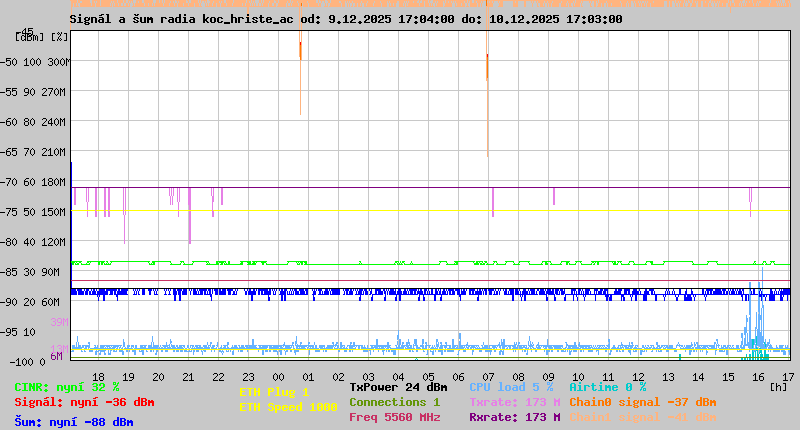Click the 'Rxrate: 173 M' legend text

[515, 417]
